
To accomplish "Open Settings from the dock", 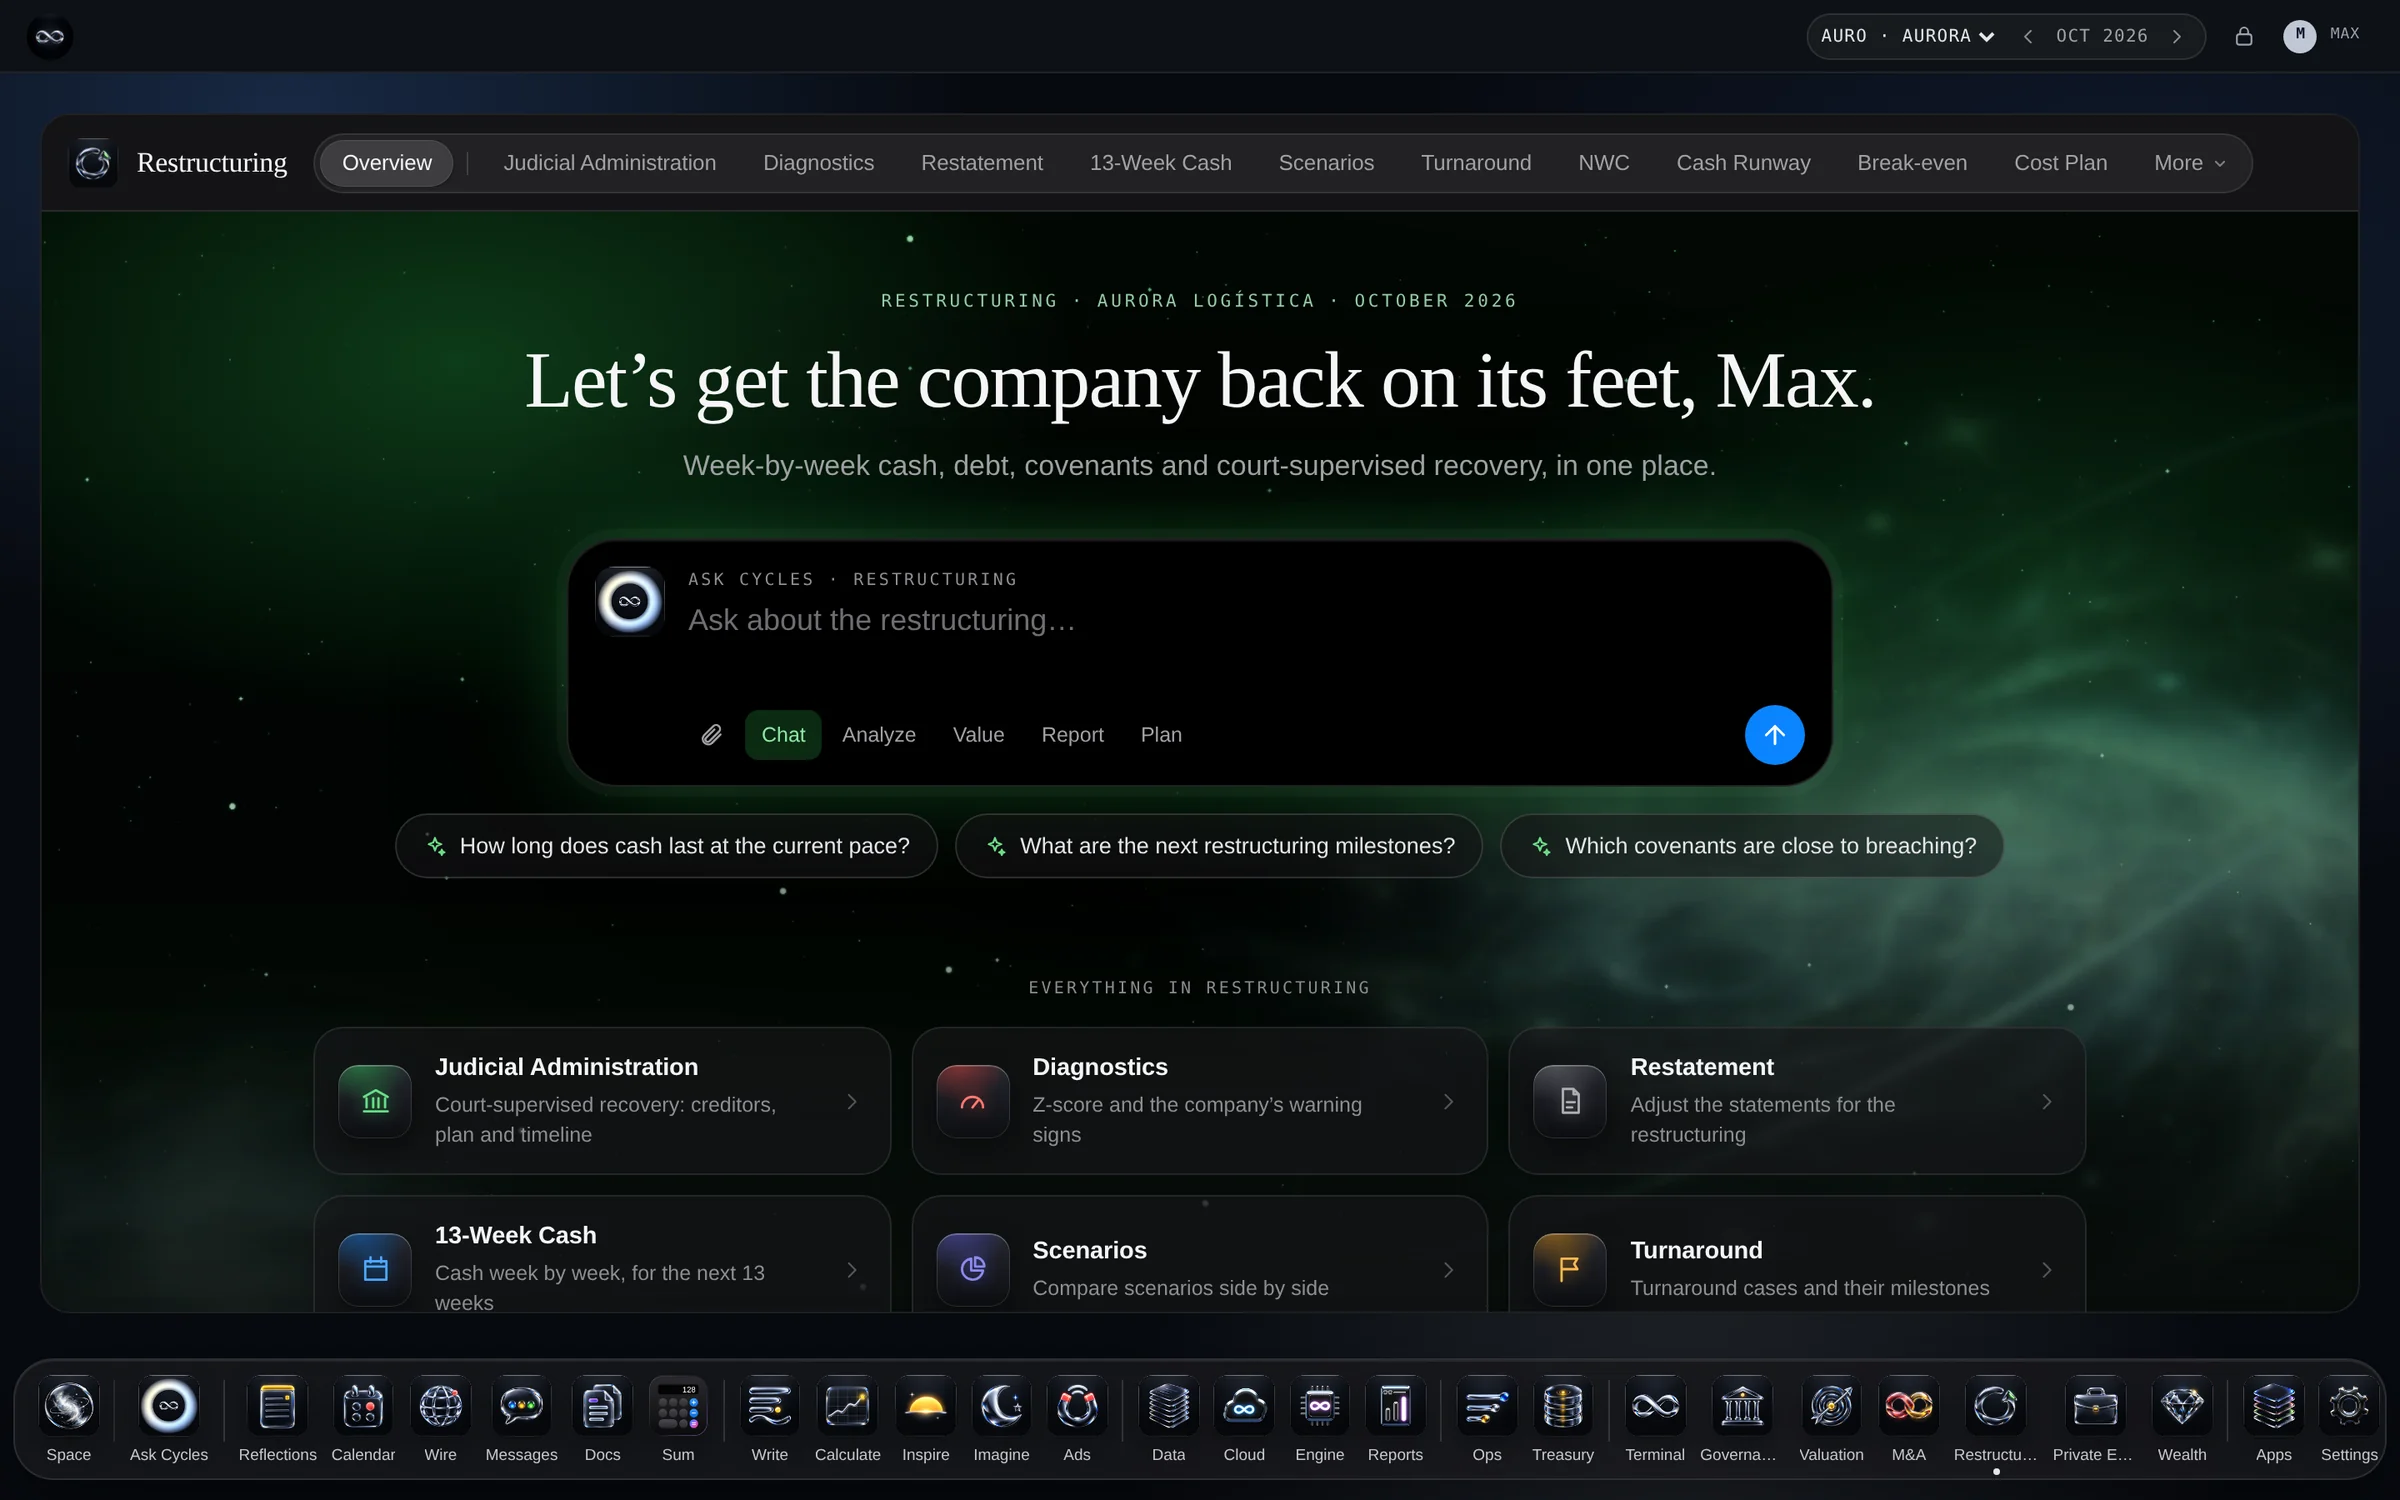I will coord(2348,1407).
